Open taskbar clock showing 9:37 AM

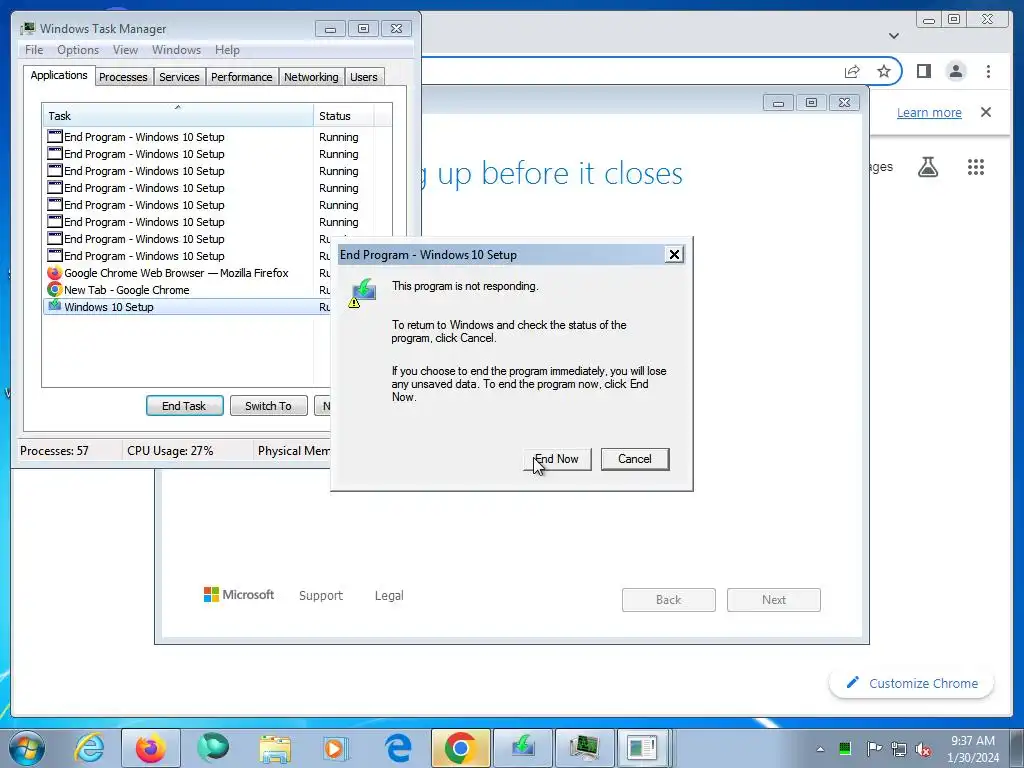973,749
